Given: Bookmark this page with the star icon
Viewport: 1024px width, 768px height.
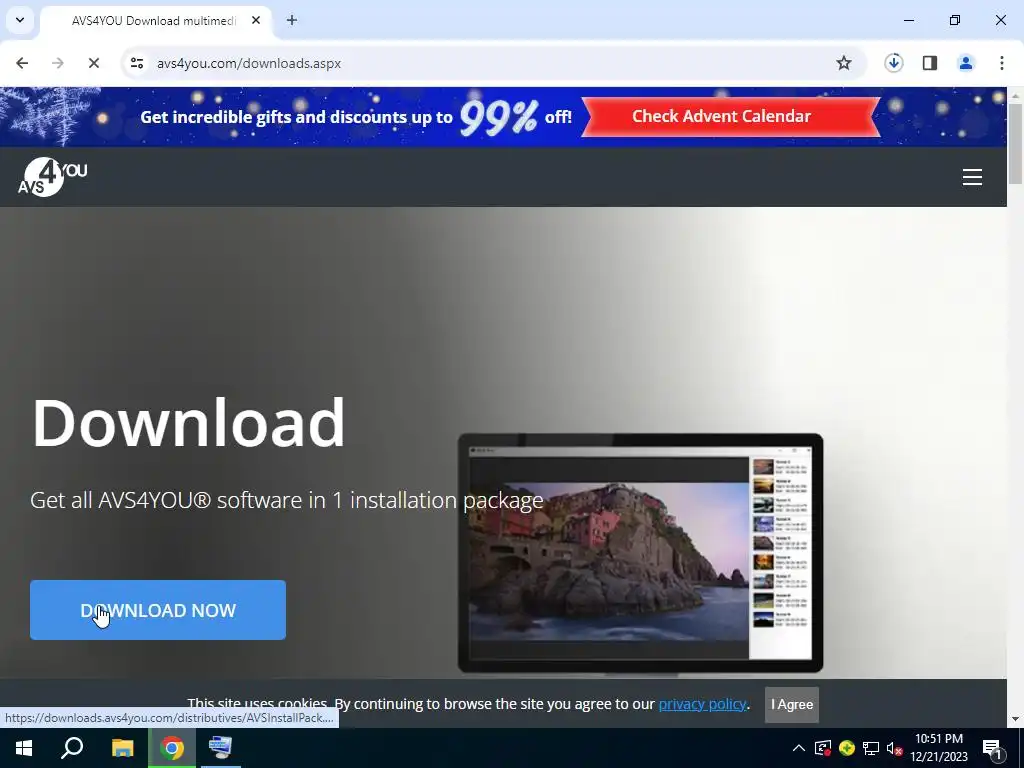Looking at the screenshot, I should coord(844,63).
